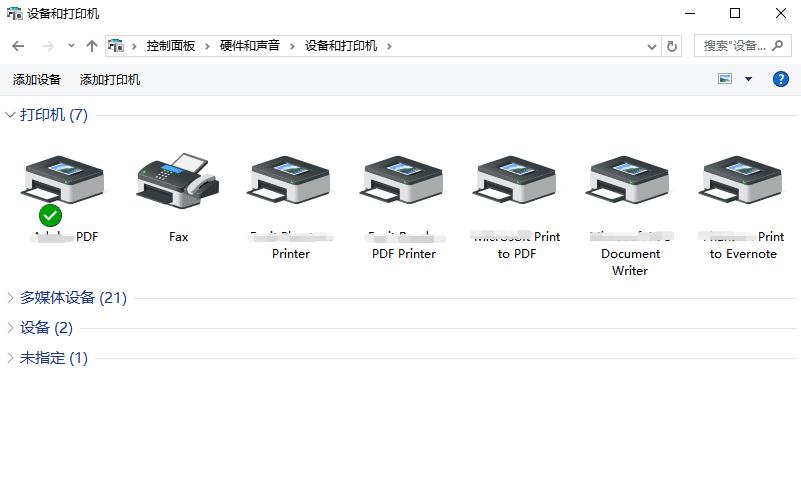Click the search magnifier icon
Viewport: 801px width, 495px height.
(778, 46)
